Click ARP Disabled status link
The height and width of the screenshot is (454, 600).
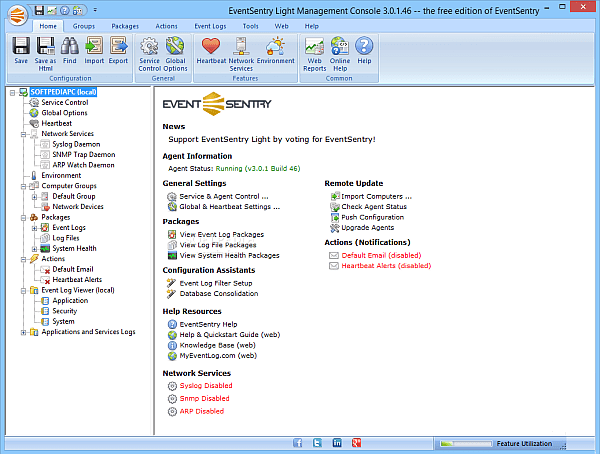[x=202, y=412]
